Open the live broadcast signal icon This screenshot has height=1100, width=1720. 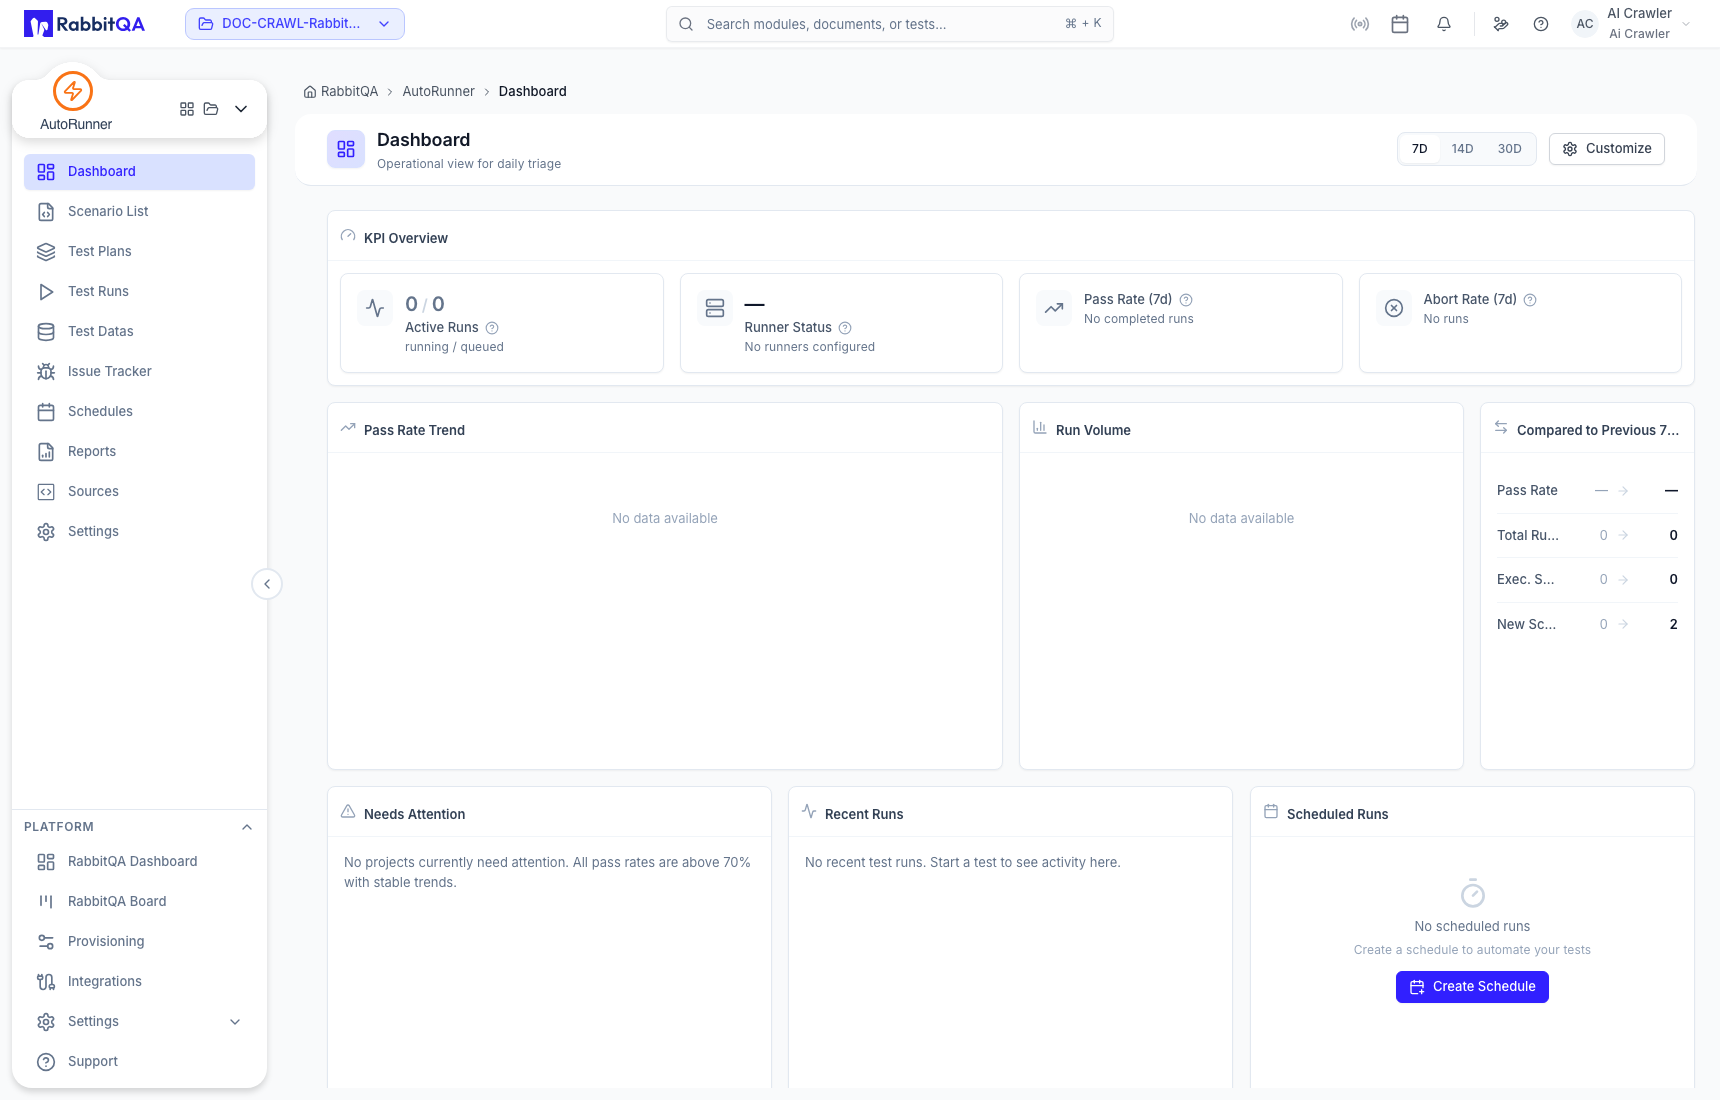click(x=1360, y=24)
